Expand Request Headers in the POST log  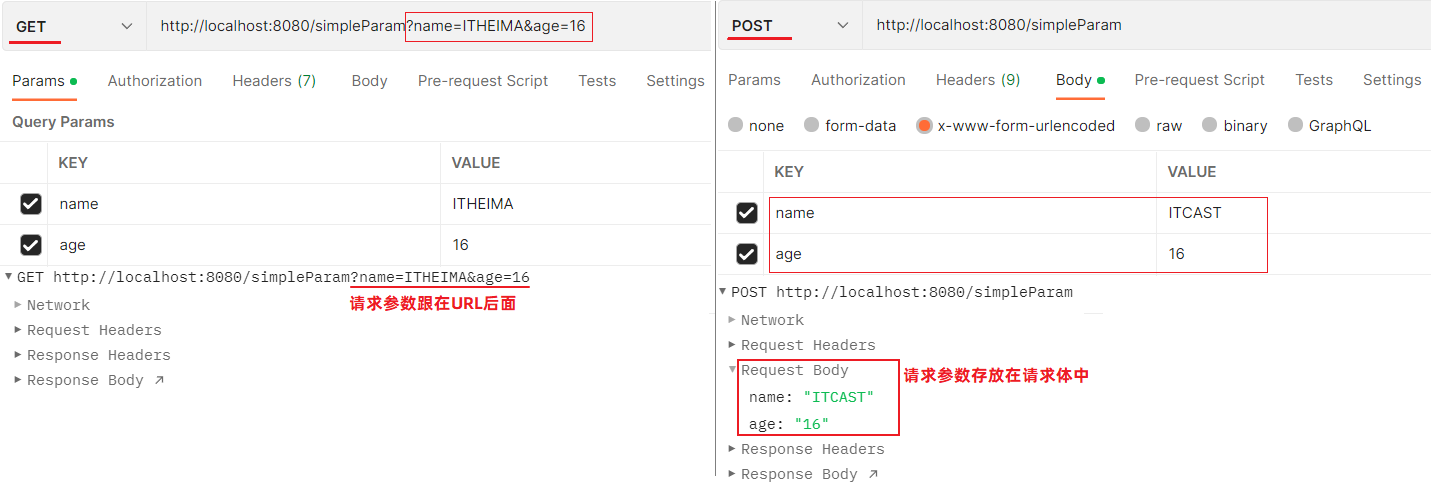pyautogui.click(x=732, y=345)
